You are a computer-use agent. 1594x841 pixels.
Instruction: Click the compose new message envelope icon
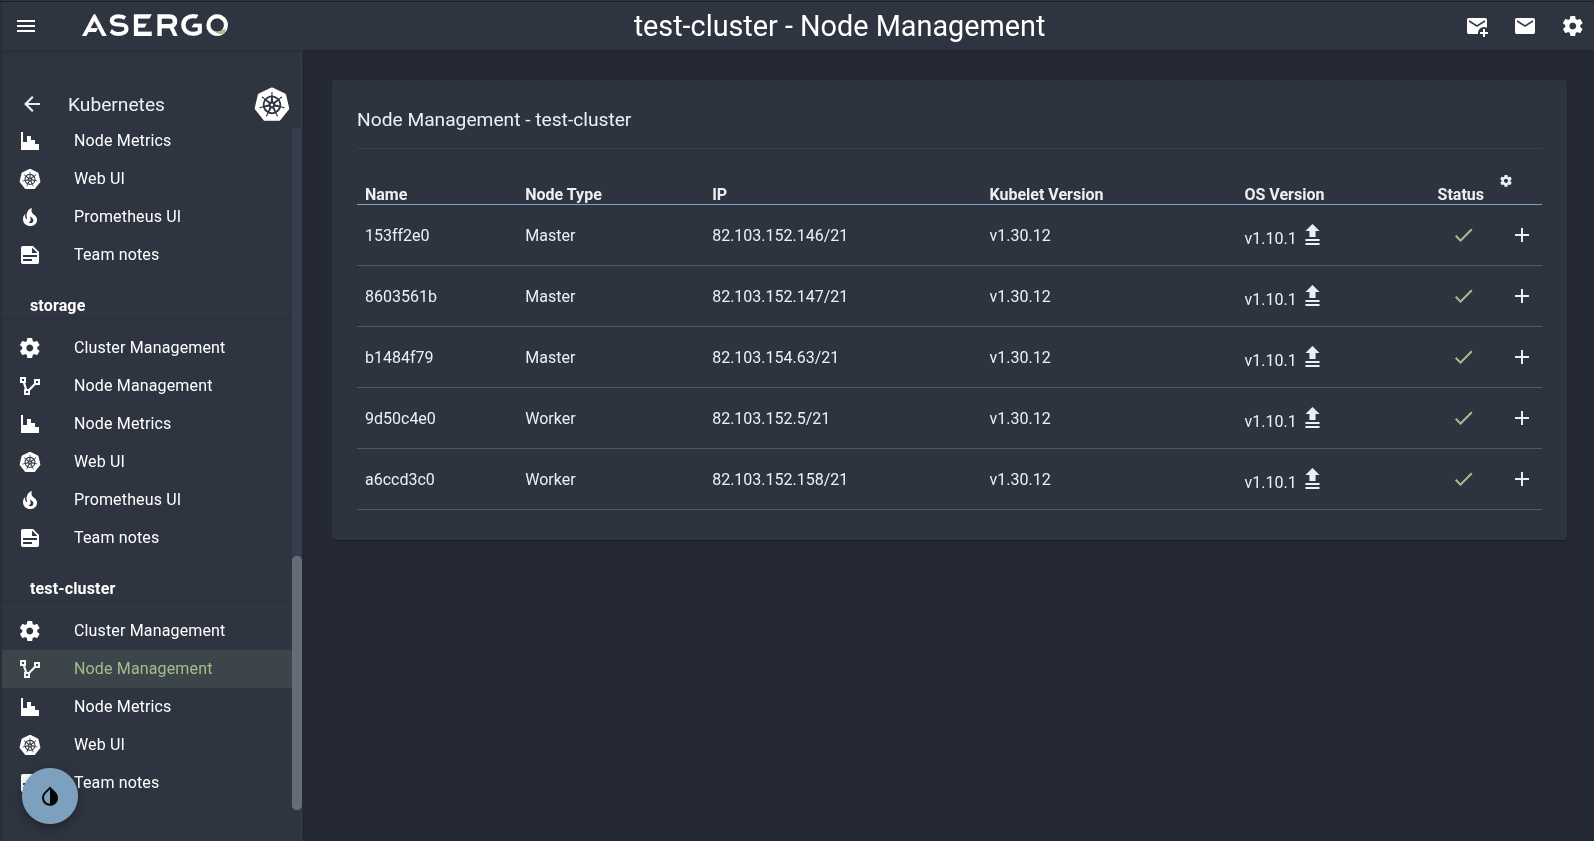pyautogui.click(x=1477, y=26)
